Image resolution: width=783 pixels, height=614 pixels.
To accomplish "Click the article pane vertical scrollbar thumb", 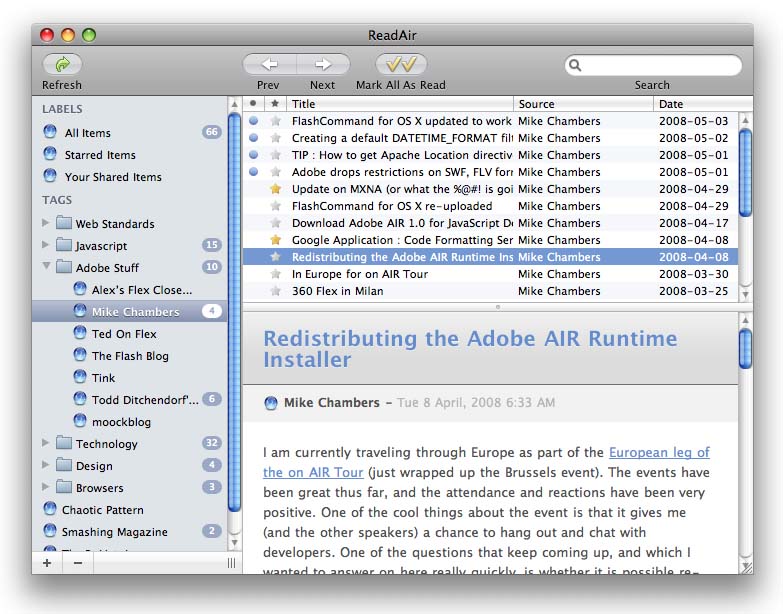I will click(x=746, y=349).
